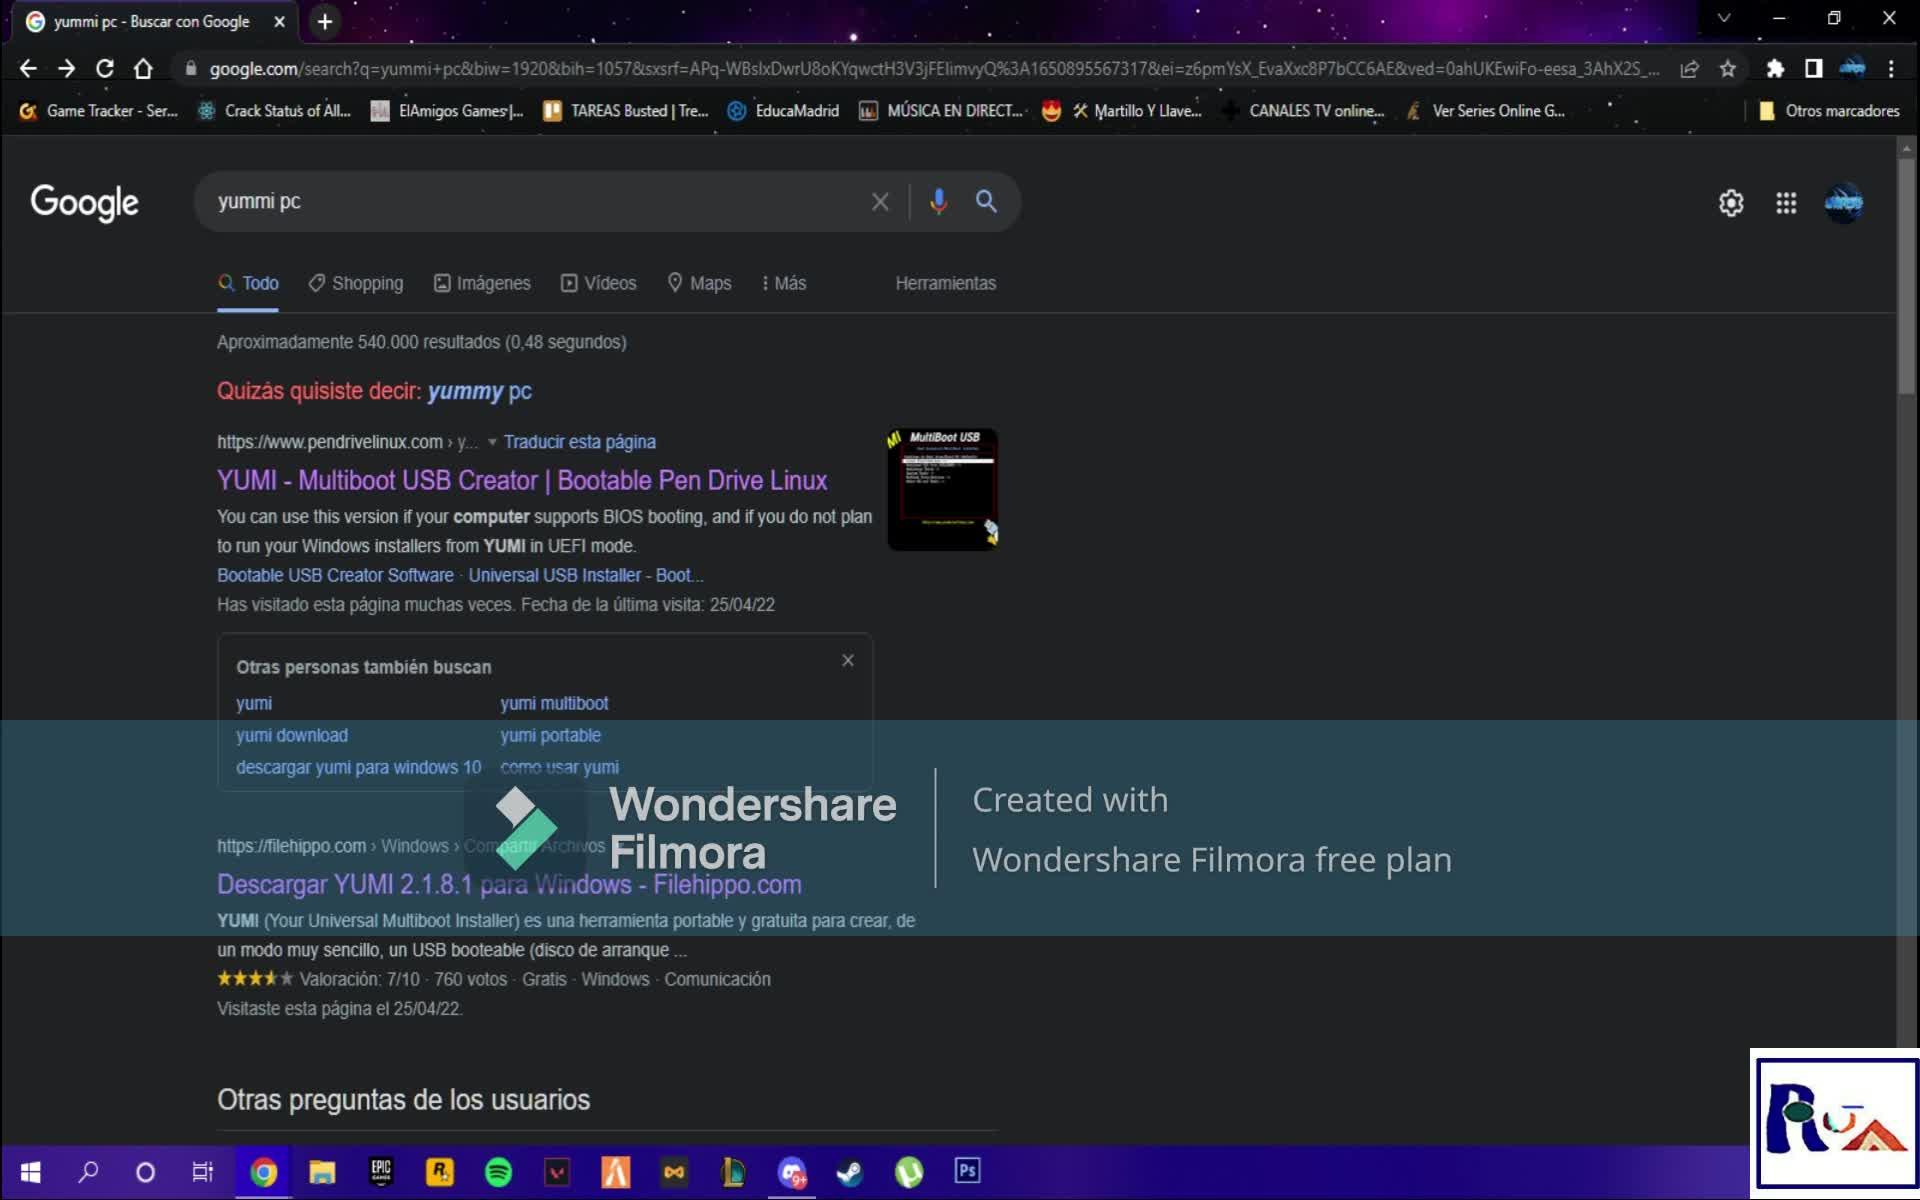Open dropdown arrow next to pendrivelinux URL
Image resolution: width=1920 pixels, height=1200 pixels.
492,442
